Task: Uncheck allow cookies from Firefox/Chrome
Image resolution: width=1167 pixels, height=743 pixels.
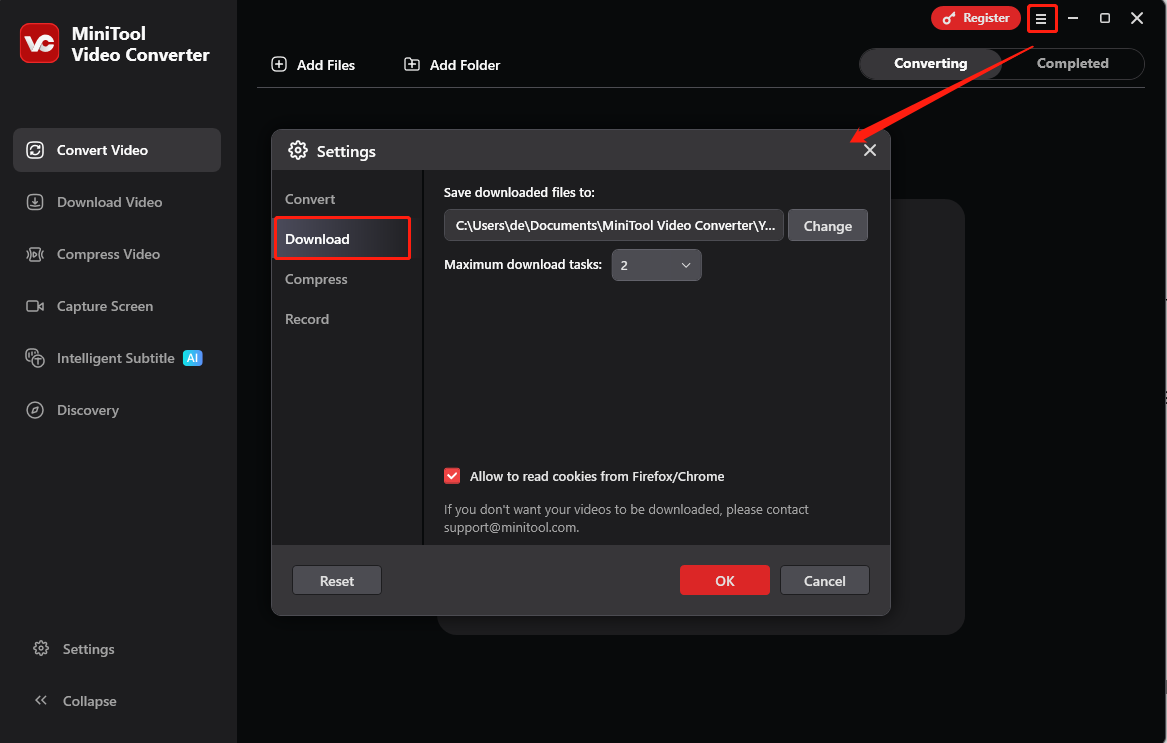Action: tap(452, 476)
